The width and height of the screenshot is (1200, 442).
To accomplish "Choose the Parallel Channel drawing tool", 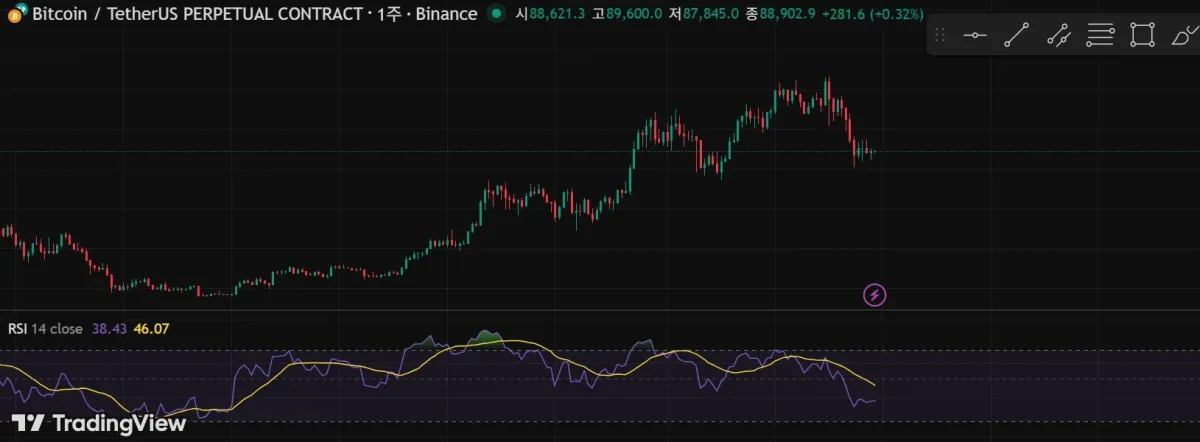I will pyautogui.click(x=1058, y=36).
